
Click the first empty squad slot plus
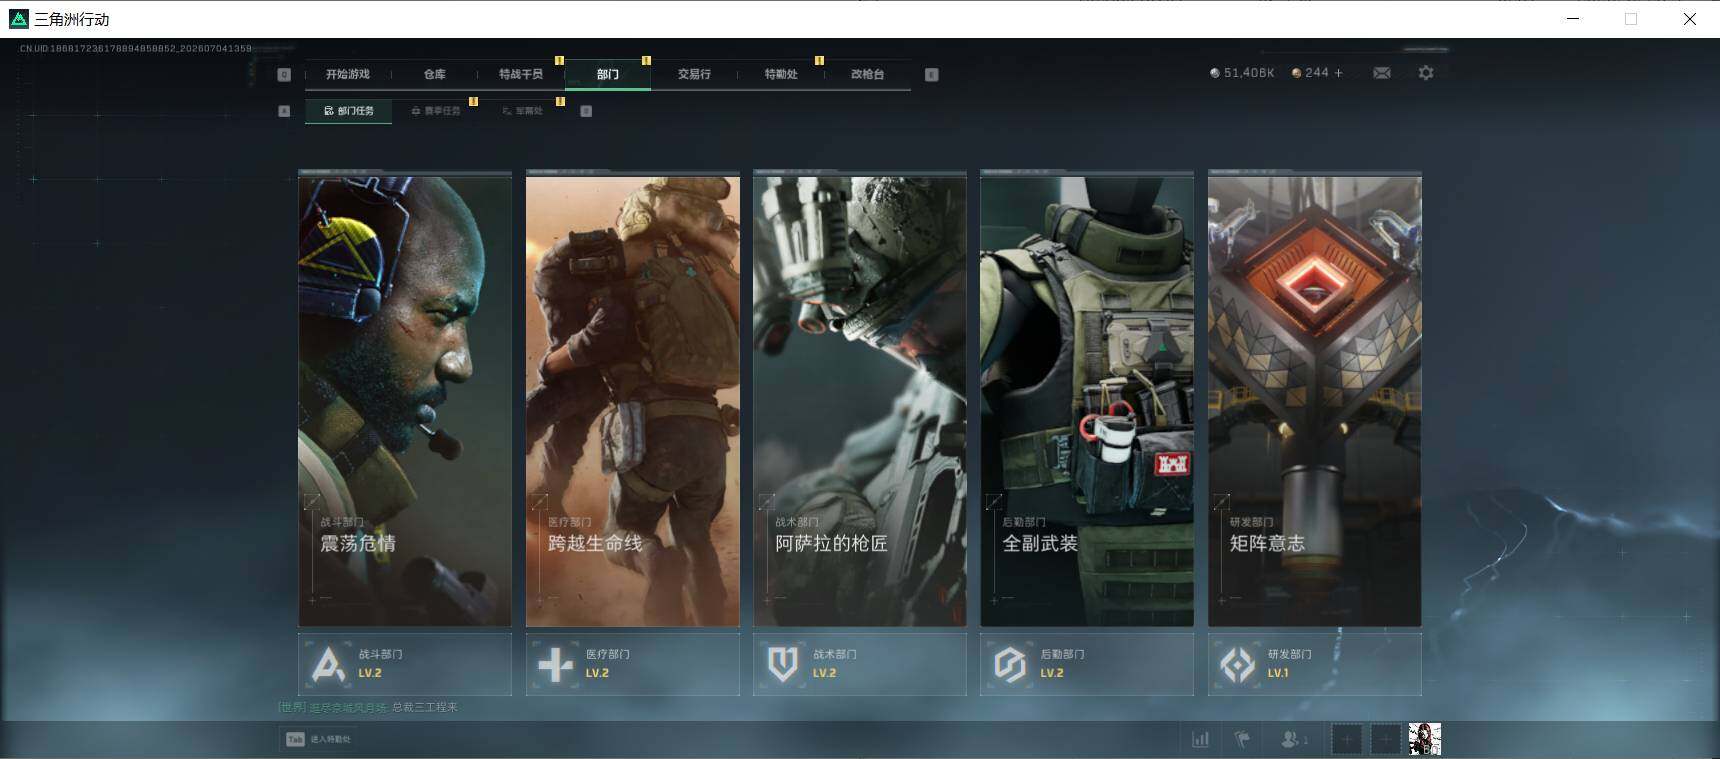click(1346, 739)
